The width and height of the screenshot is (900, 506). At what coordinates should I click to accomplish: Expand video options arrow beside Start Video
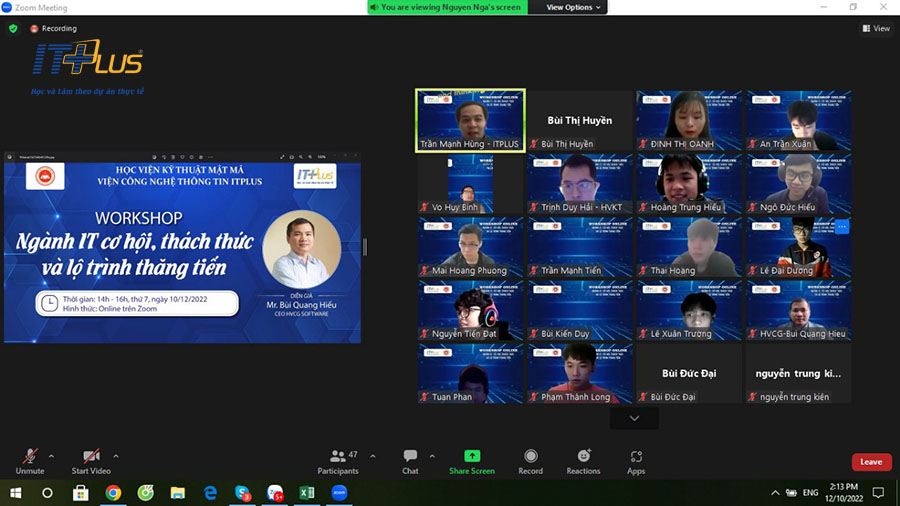[x=116, y=456]
